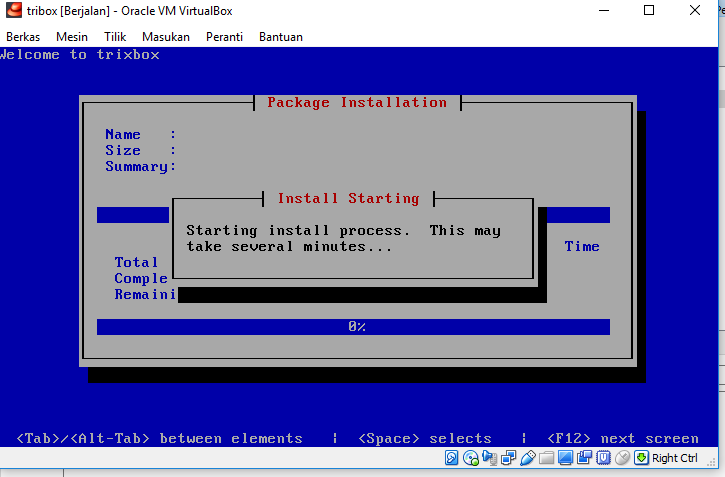Click the '<Tab>/<Alt-Tab> between elements' hint

click(x=160, y=438)
